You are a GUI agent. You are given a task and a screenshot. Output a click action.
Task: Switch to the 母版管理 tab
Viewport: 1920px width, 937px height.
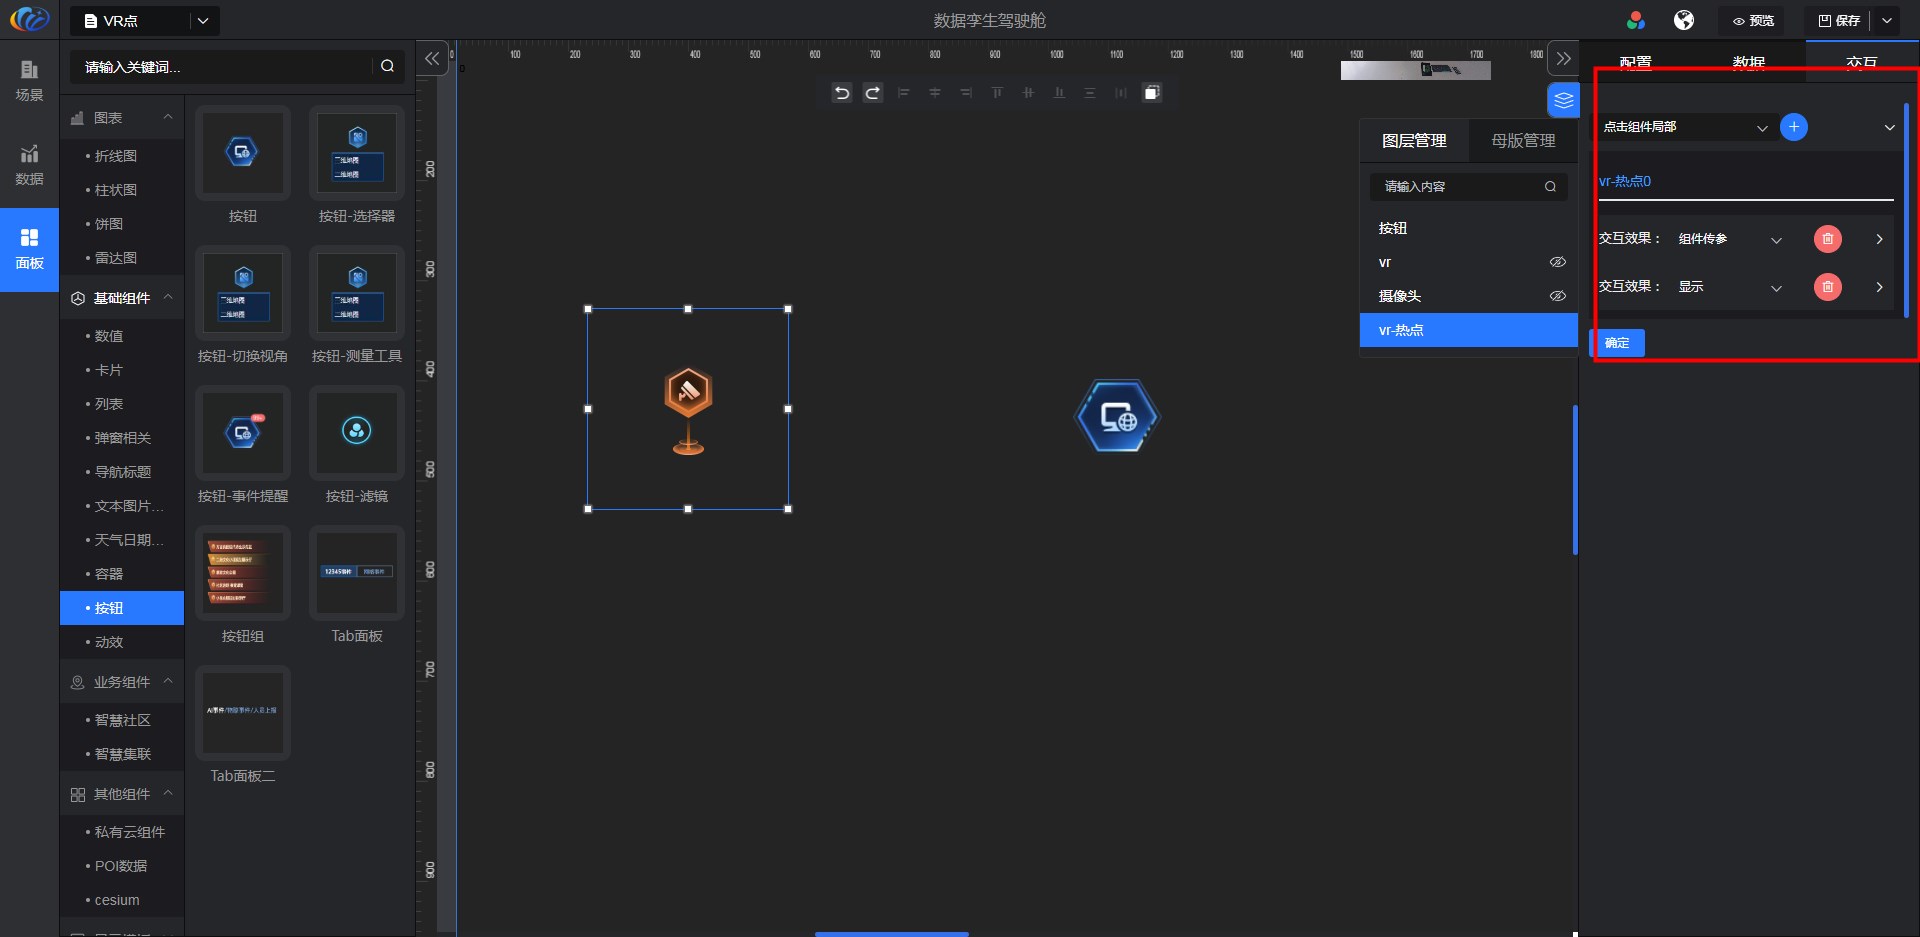1523,141
